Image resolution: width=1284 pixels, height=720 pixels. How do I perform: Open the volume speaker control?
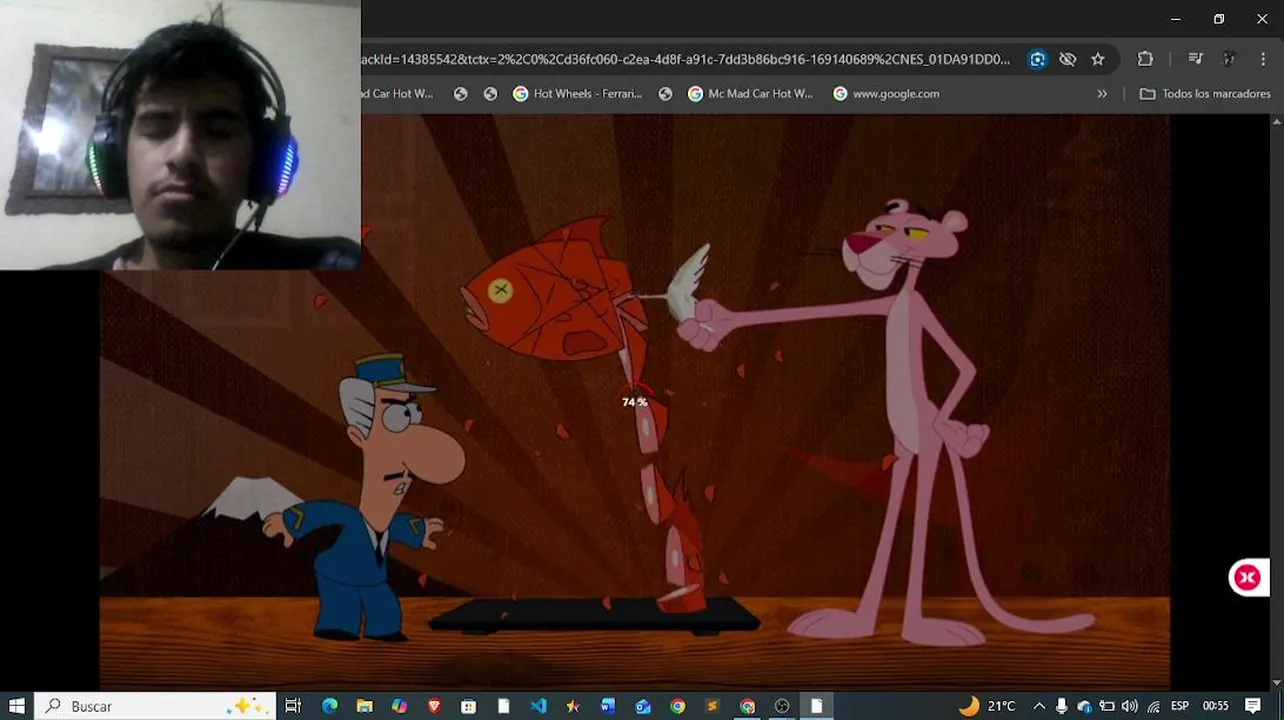[x=1129, y=706]
